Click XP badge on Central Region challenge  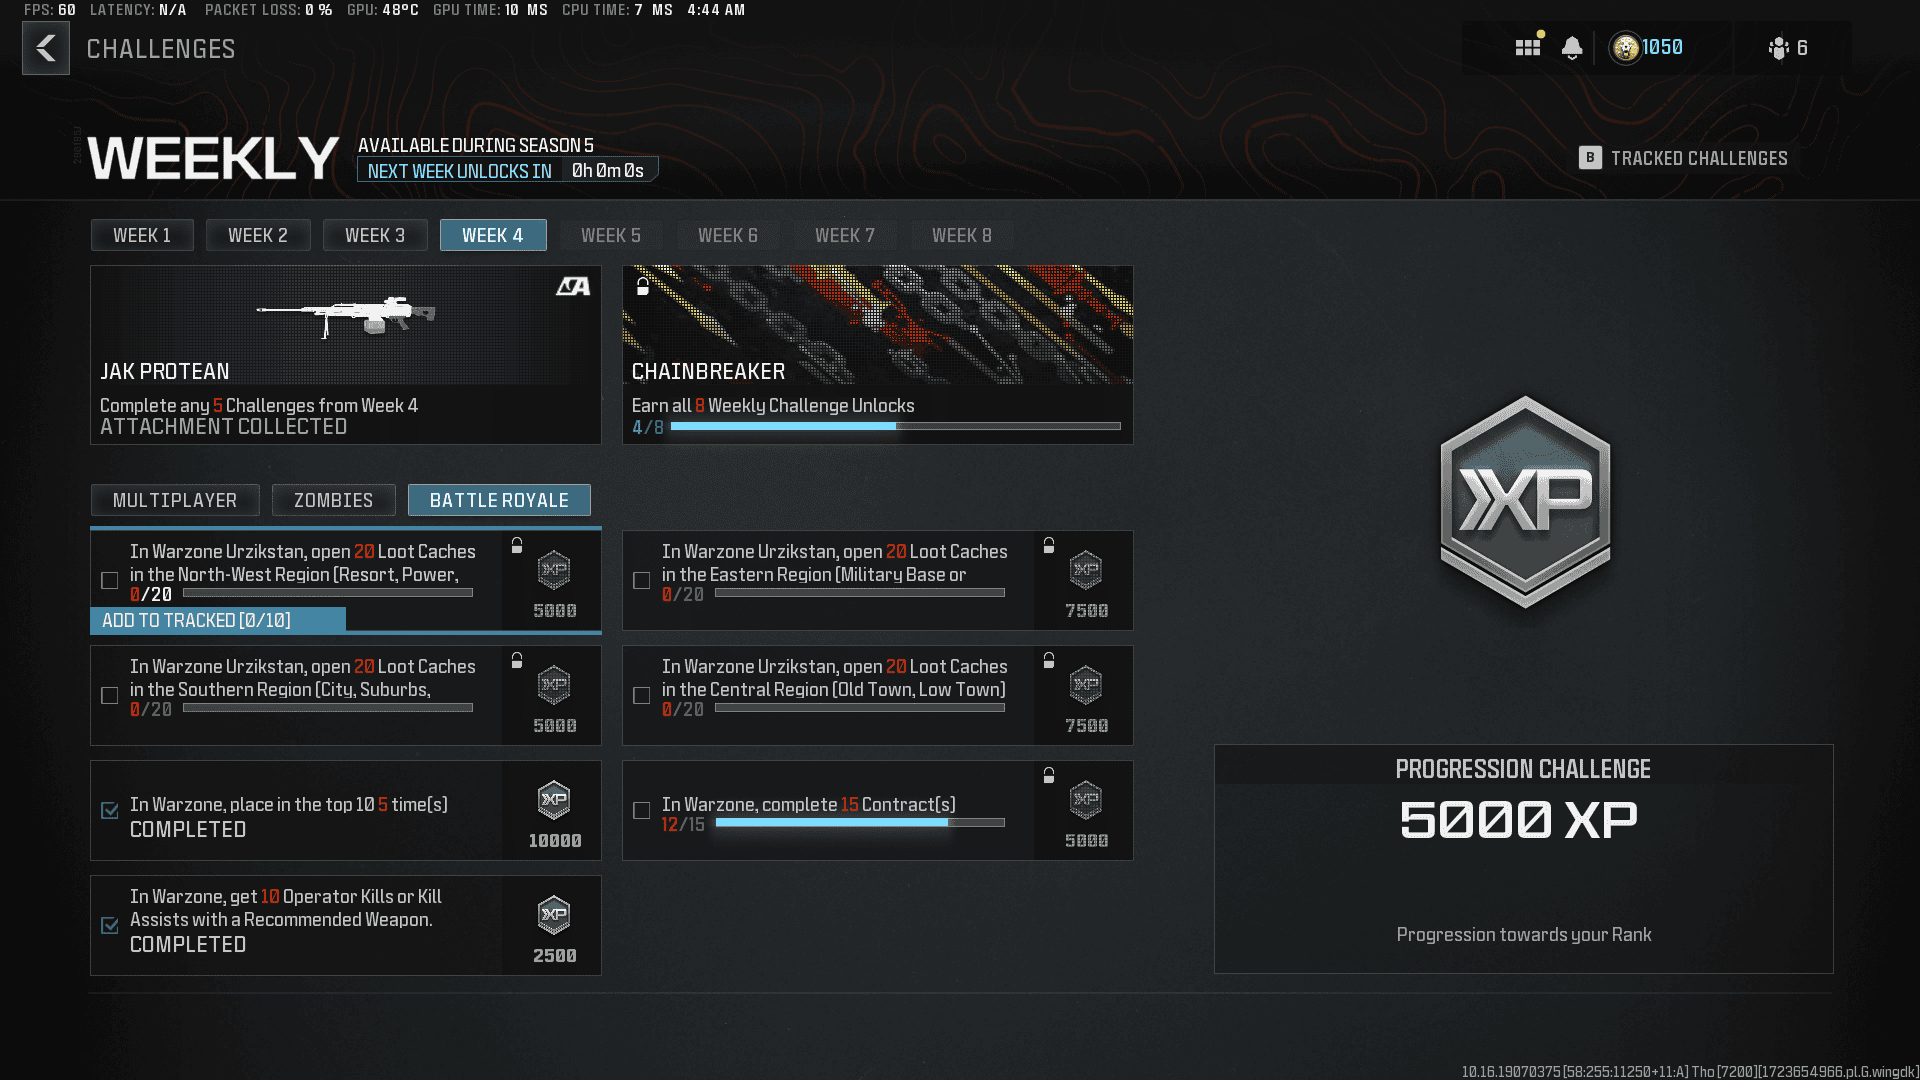coord(1086,685)
